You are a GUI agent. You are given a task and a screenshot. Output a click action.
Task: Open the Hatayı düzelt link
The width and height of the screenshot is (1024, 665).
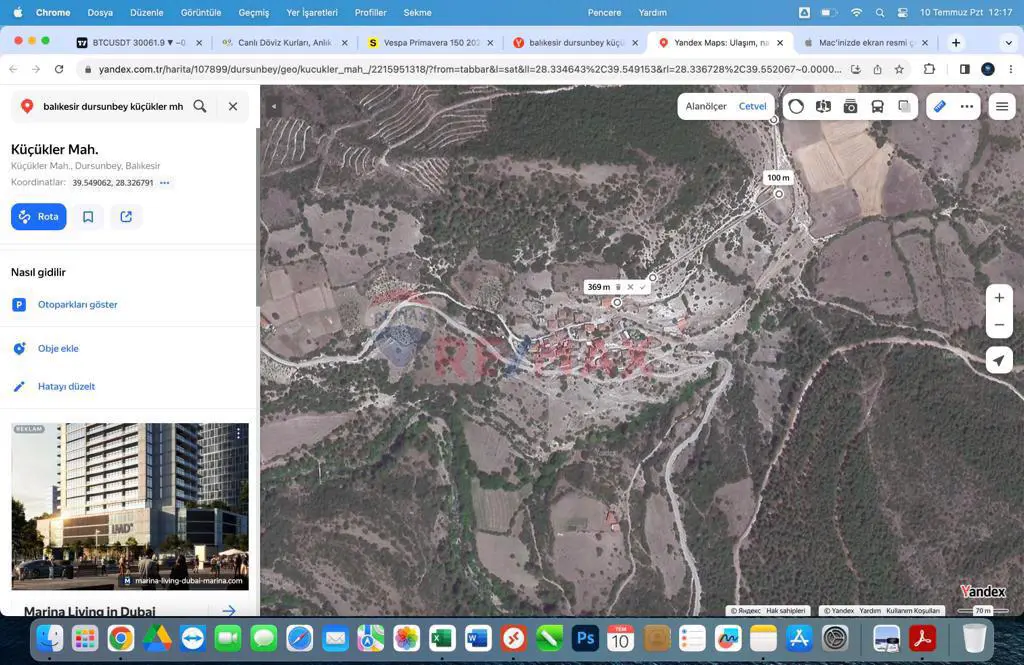click(67, 386)
